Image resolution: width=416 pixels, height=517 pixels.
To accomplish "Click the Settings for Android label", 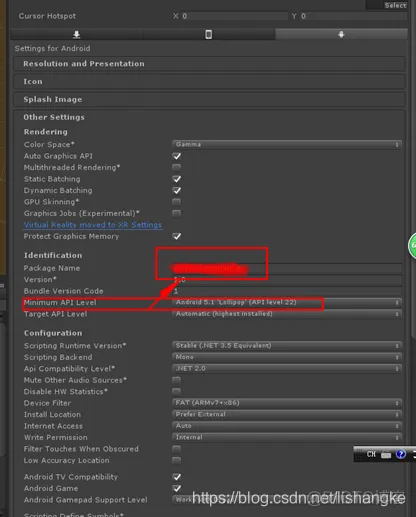I will click(52, 49).
